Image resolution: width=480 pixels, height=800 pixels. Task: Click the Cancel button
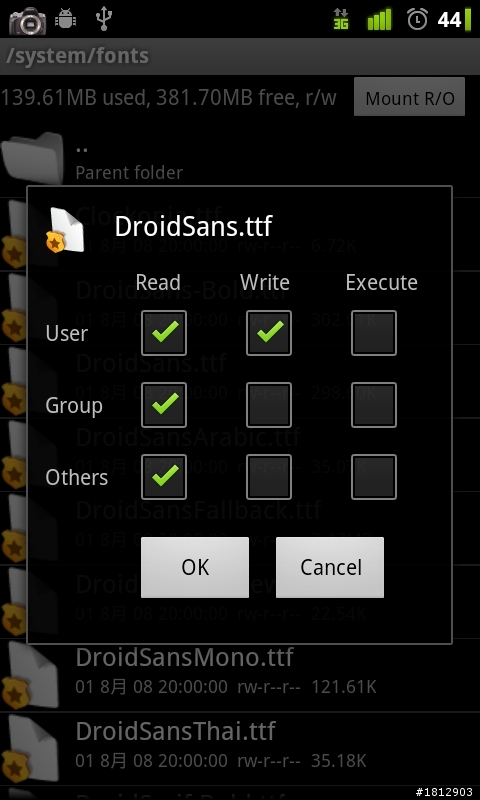point(330,567)
